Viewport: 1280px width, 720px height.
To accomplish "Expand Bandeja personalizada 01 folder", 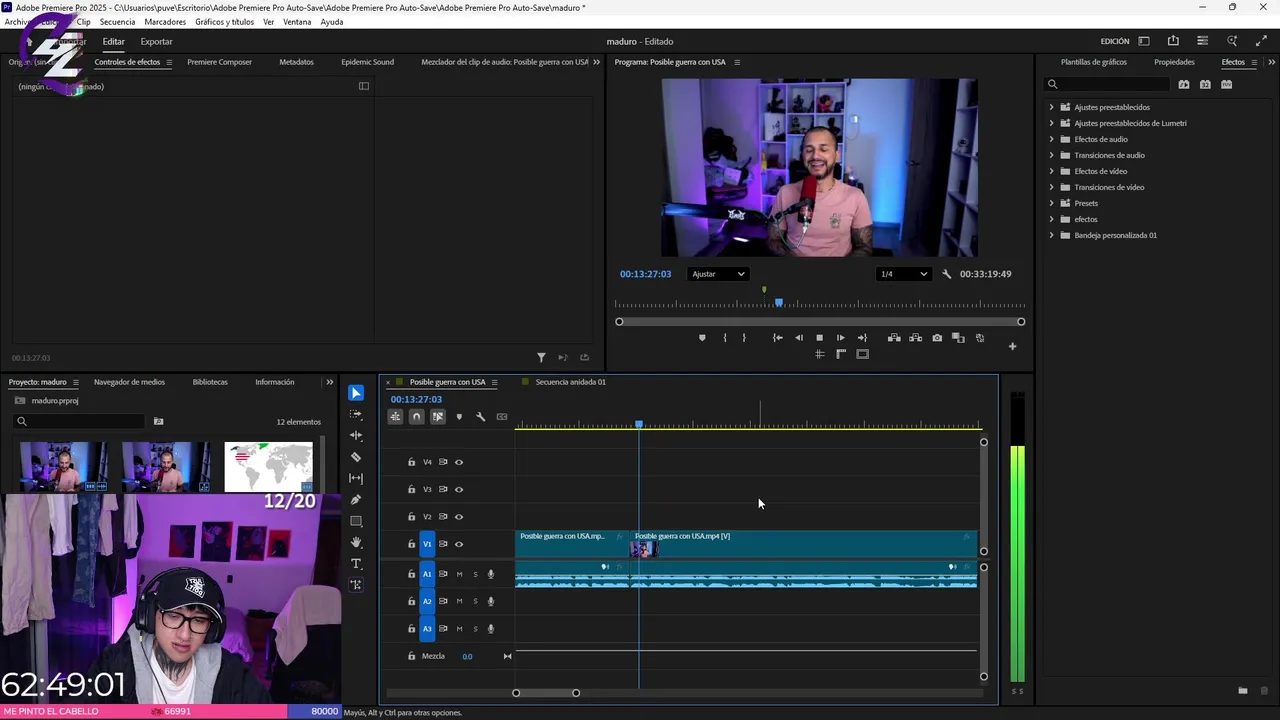I will point(1051,235).
